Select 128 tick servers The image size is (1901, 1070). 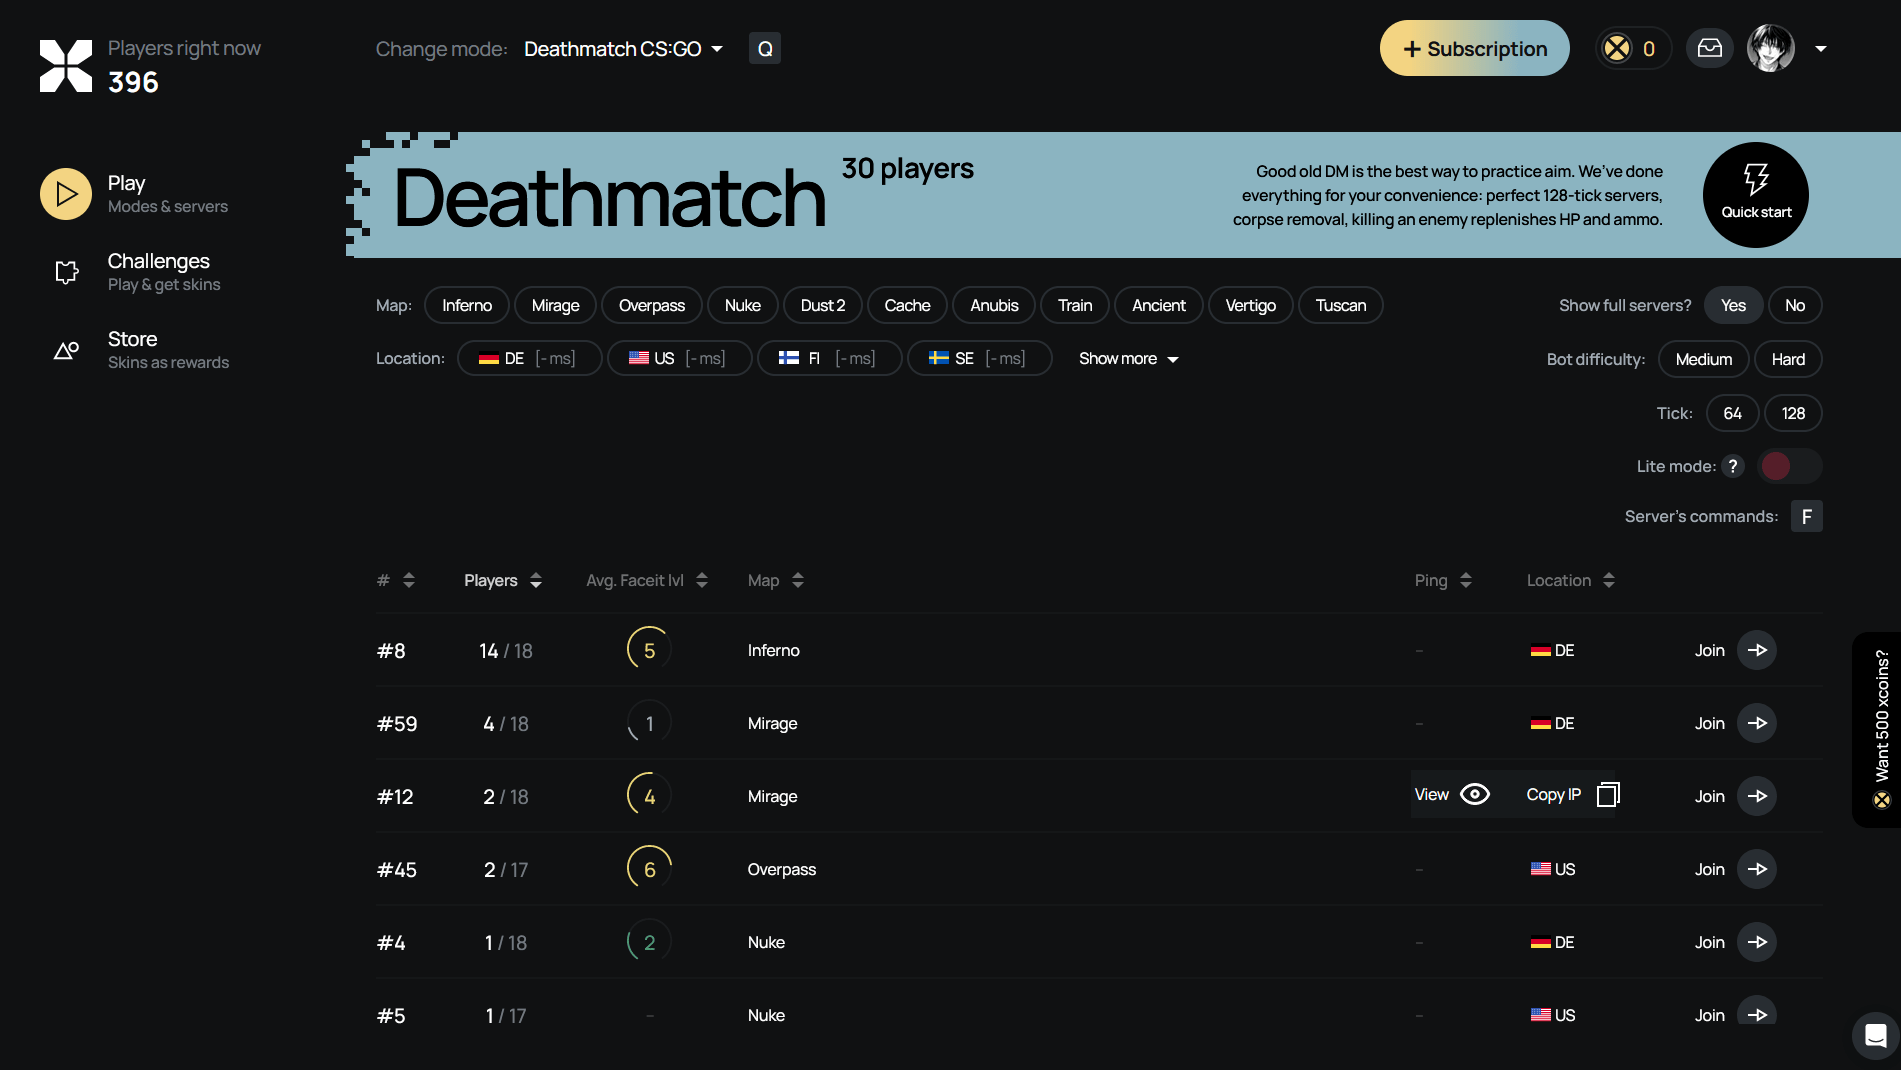tap(1793, 413)
